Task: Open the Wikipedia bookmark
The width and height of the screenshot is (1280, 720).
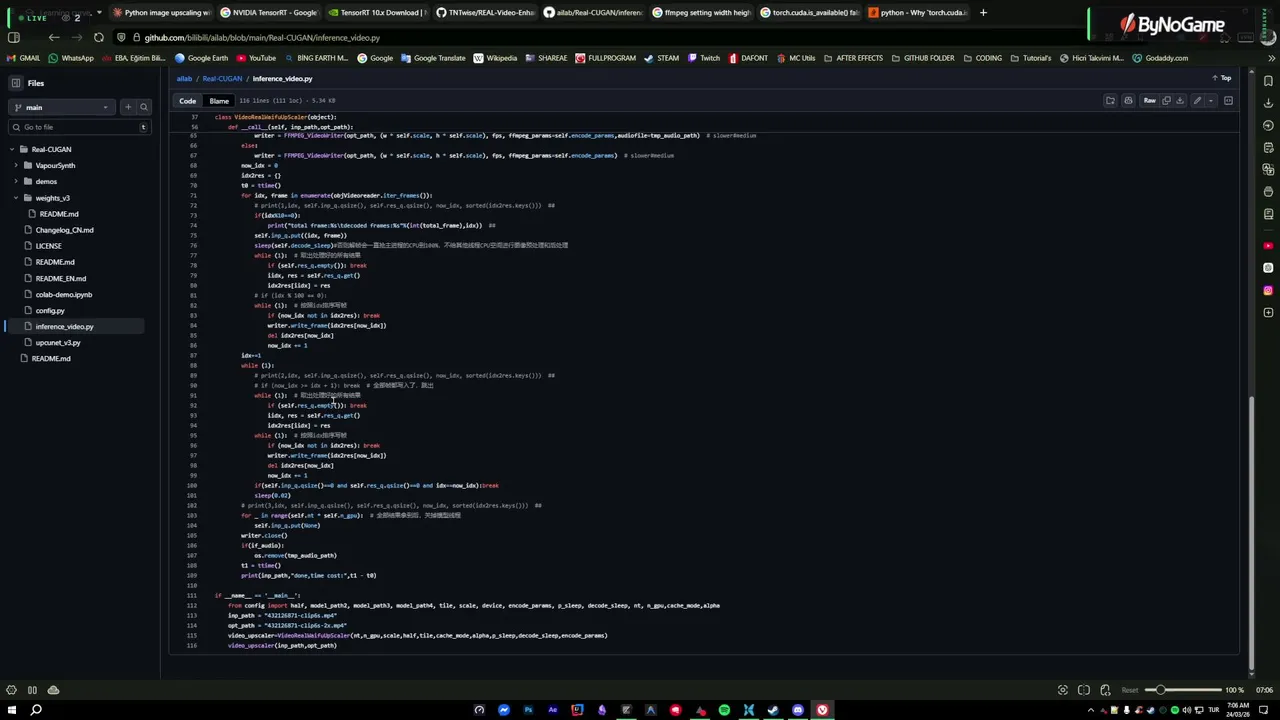Action: [x=495, y=58]
